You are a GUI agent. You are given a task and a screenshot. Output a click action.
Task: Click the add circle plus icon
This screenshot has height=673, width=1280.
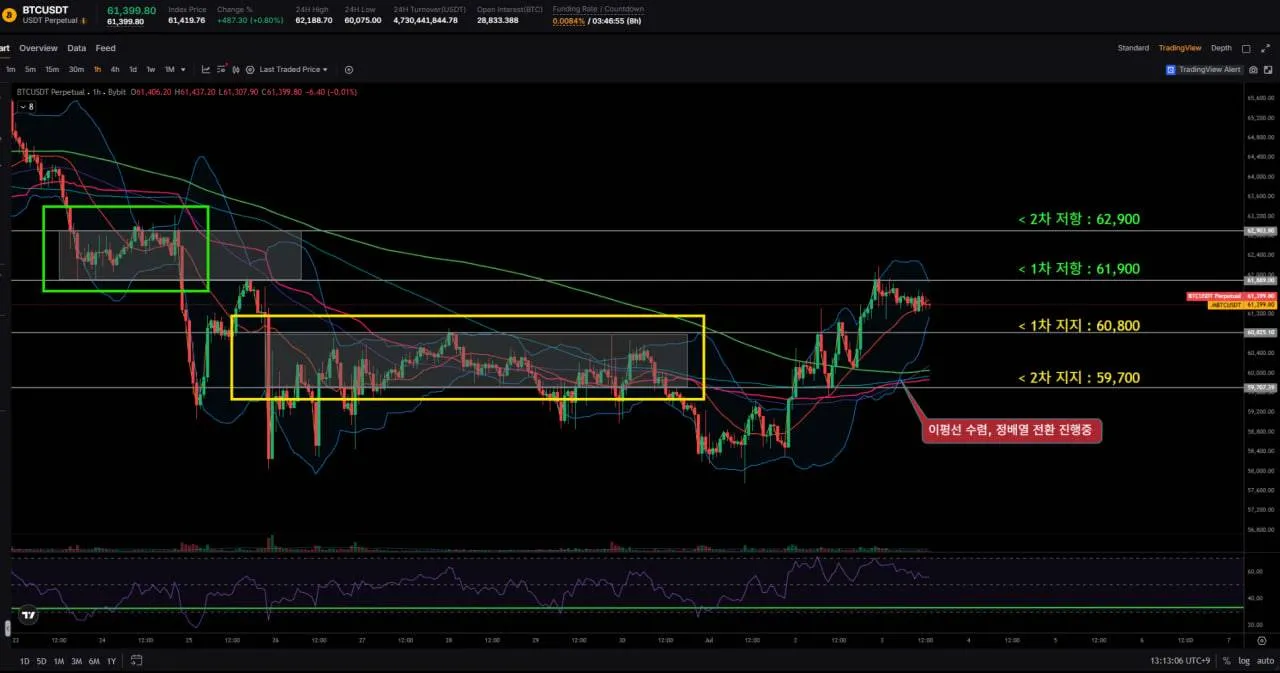[x=349, y=70]
